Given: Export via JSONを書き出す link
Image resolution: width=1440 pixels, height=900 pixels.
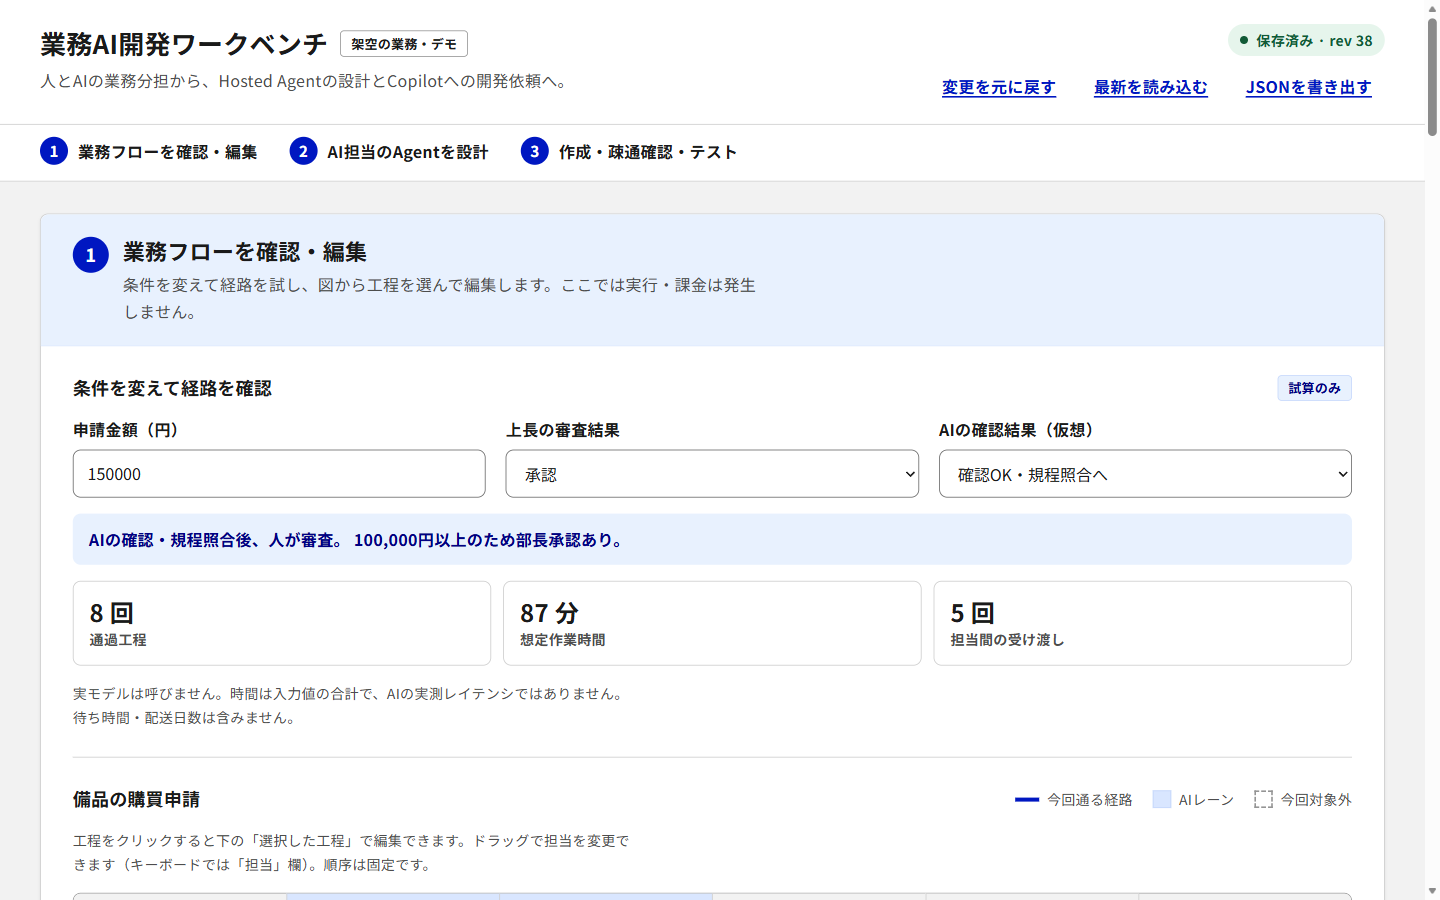Looking at the screenshot, I should point(1308,87).
